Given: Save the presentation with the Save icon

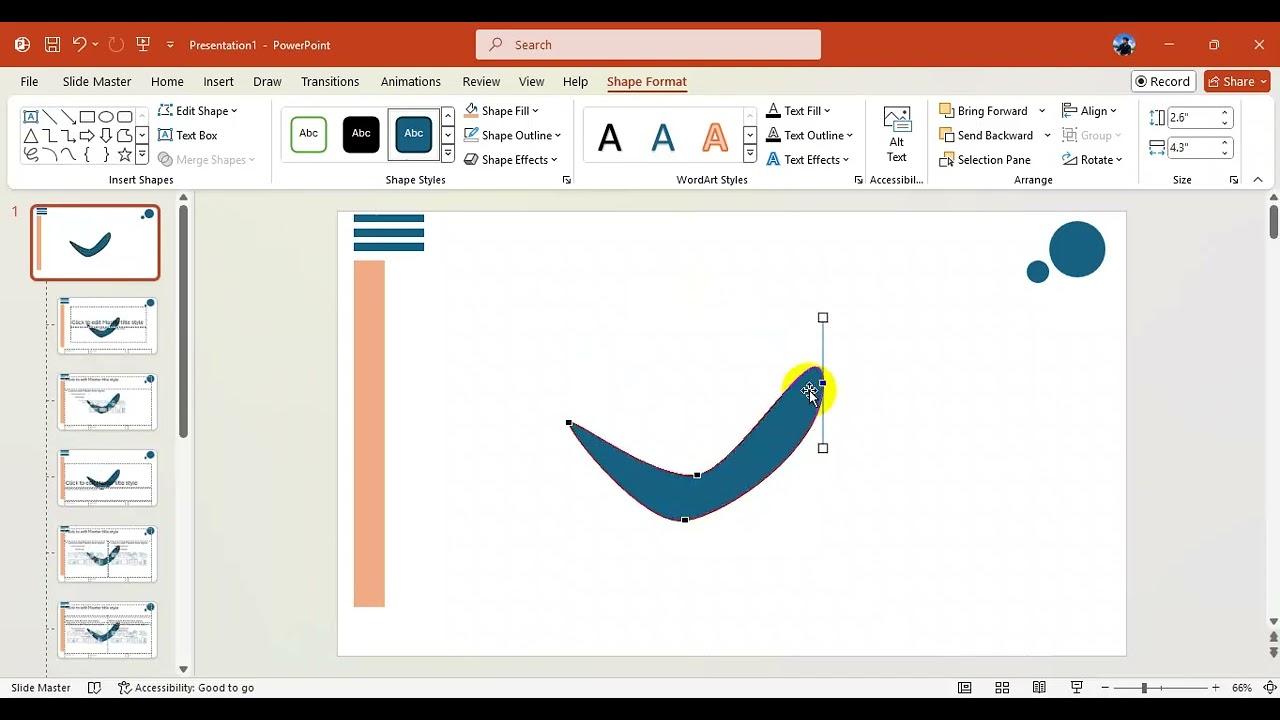Looking at the screenshot, I should point(52,45).
